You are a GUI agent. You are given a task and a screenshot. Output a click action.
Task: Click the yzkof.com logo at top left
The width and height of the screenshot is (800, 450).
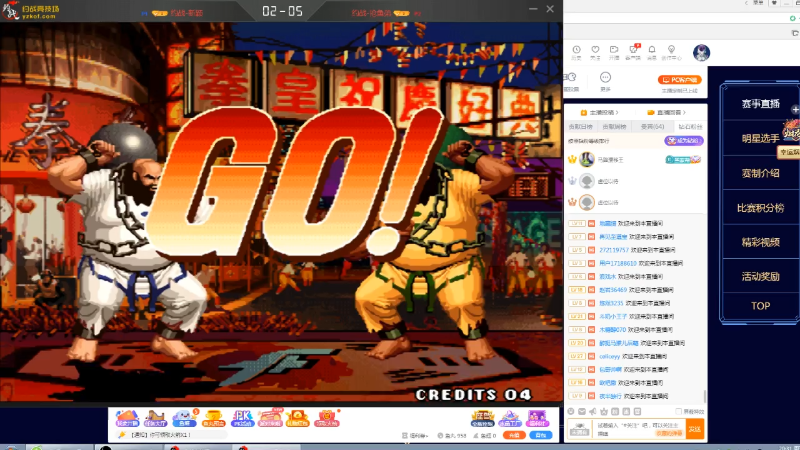click(31, 11)
